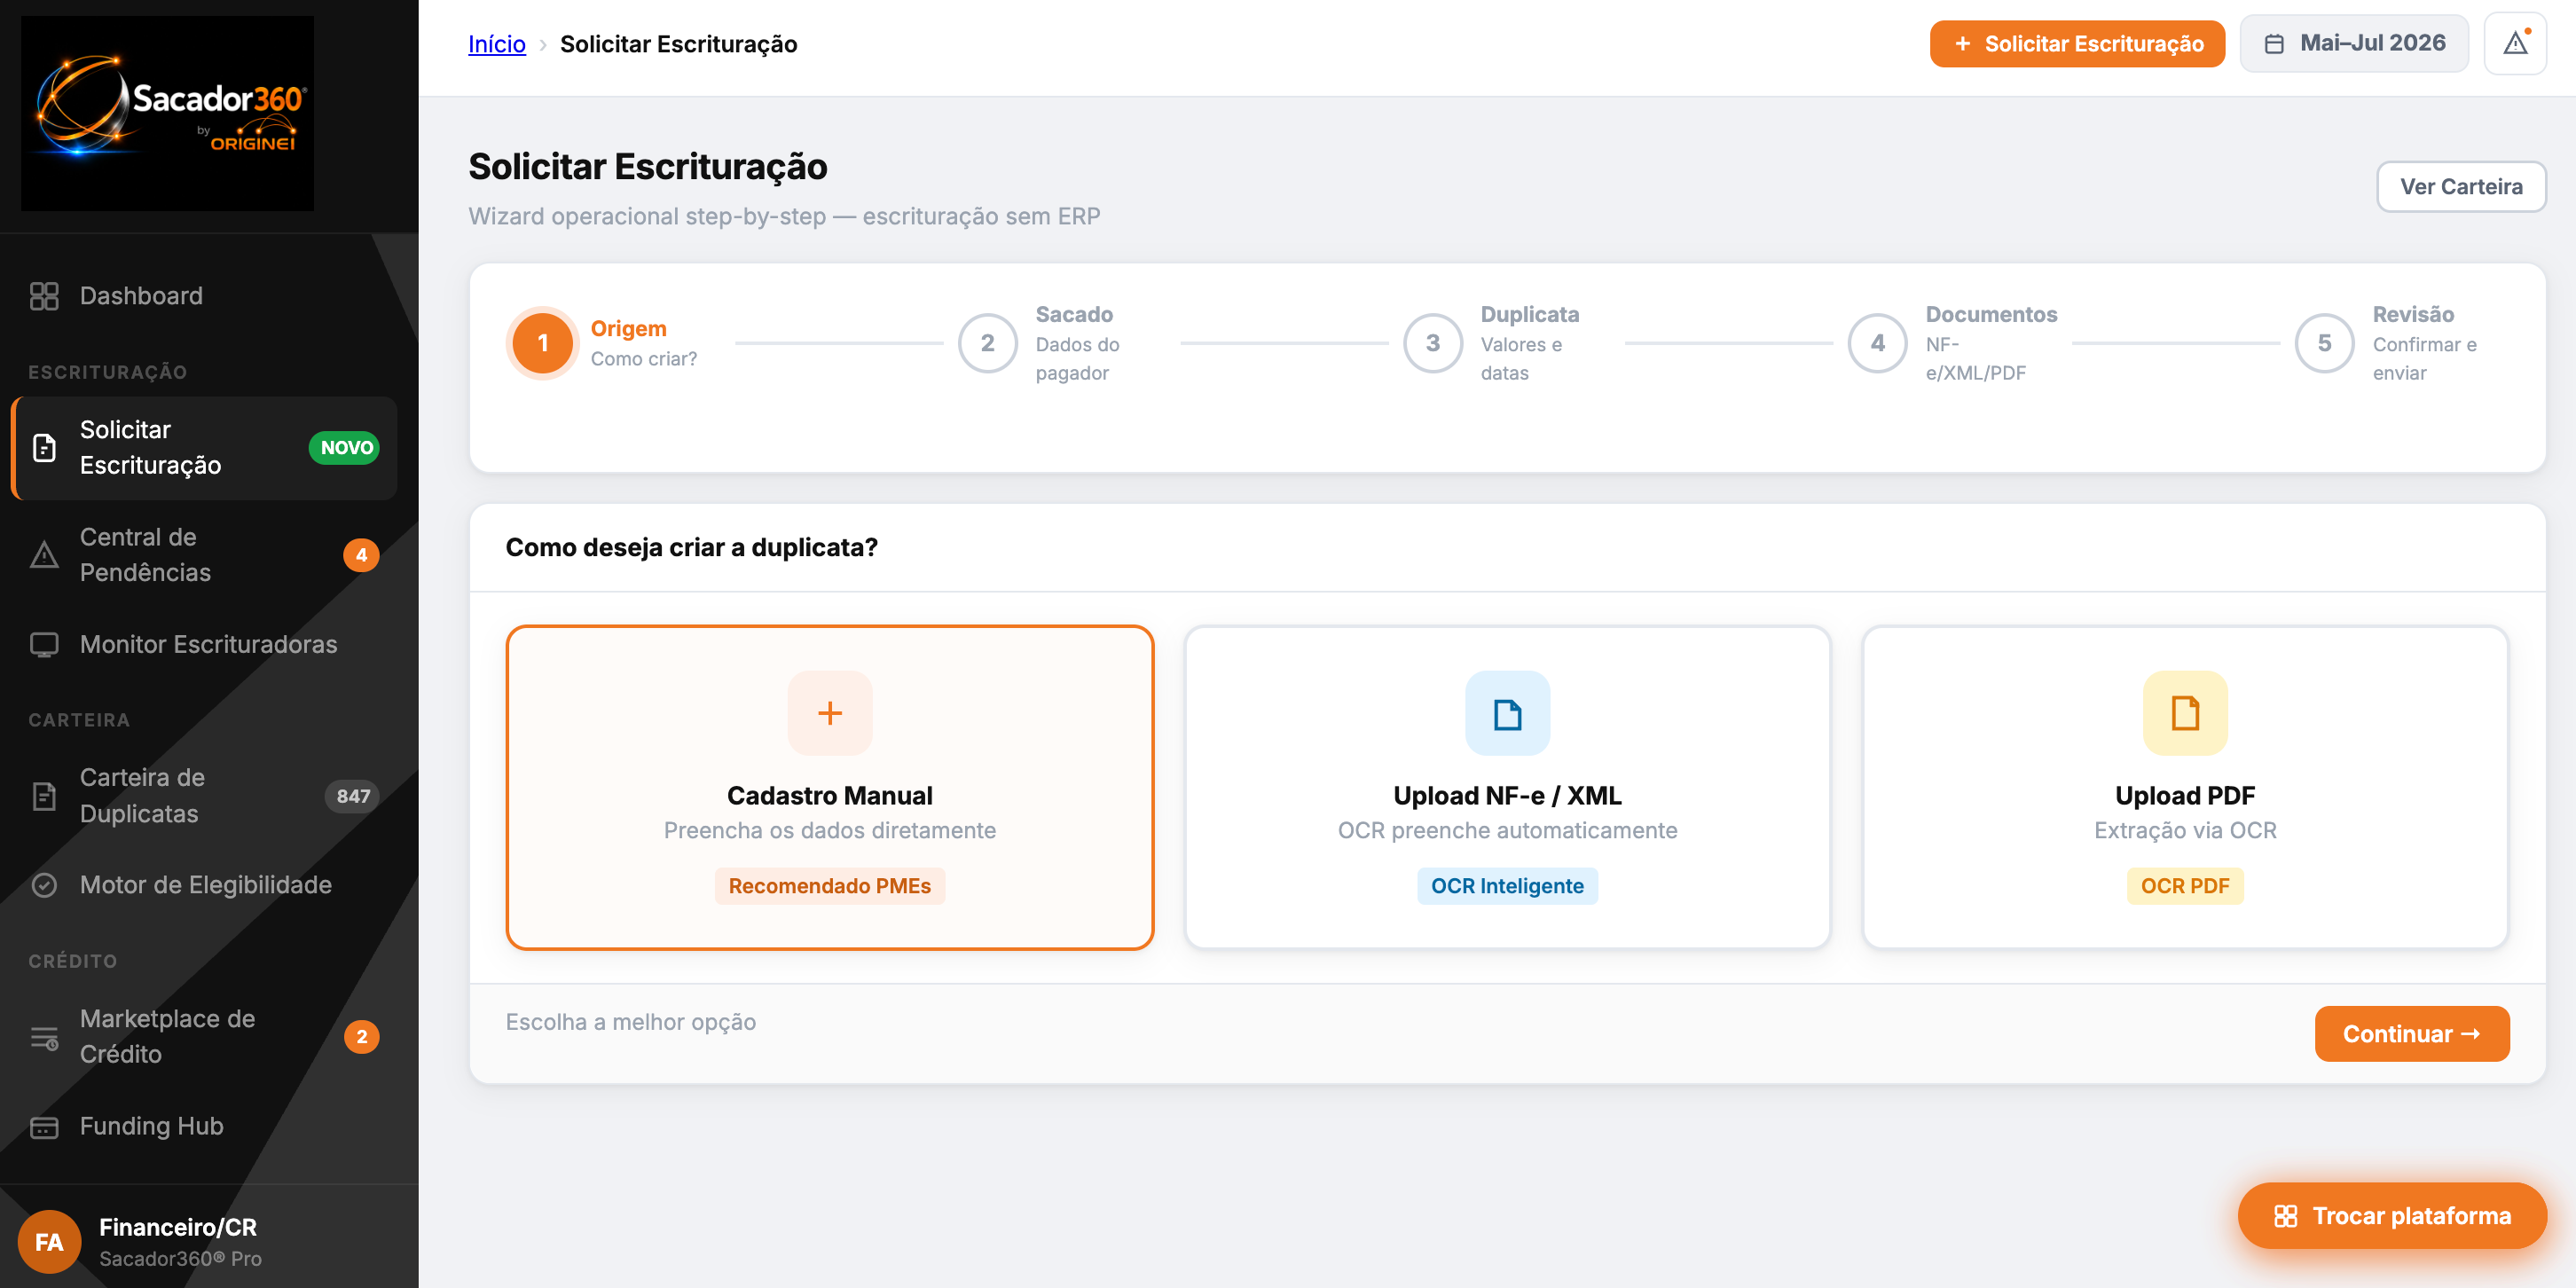Click the grid icon in Trocar plataforma
This screenshot has height=1288, width=2576.
click(2286, 1216)
